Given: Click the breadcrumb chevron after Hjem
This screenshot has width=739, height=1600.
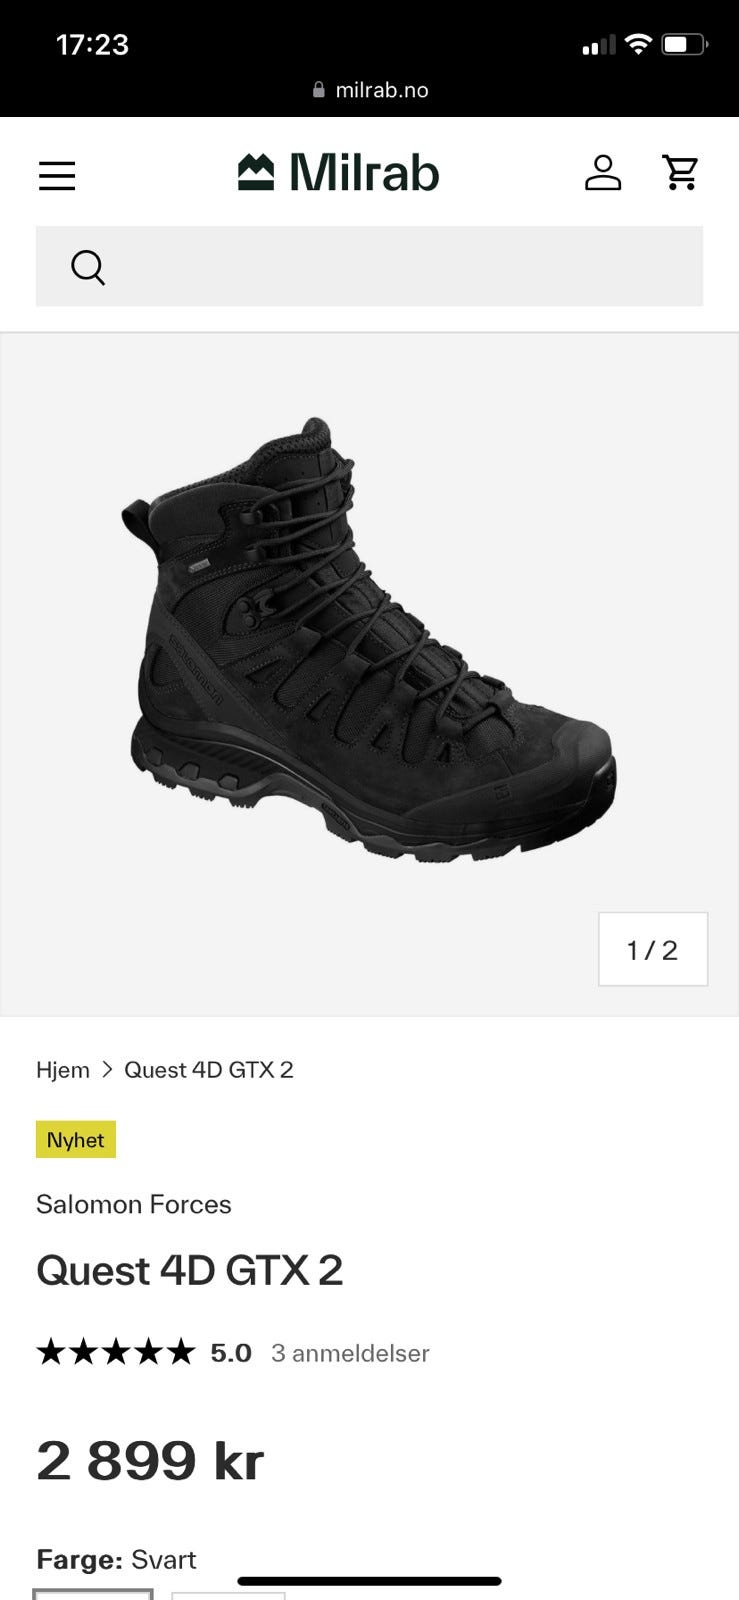Looking at the screenshot, I should click(107, 1070).
